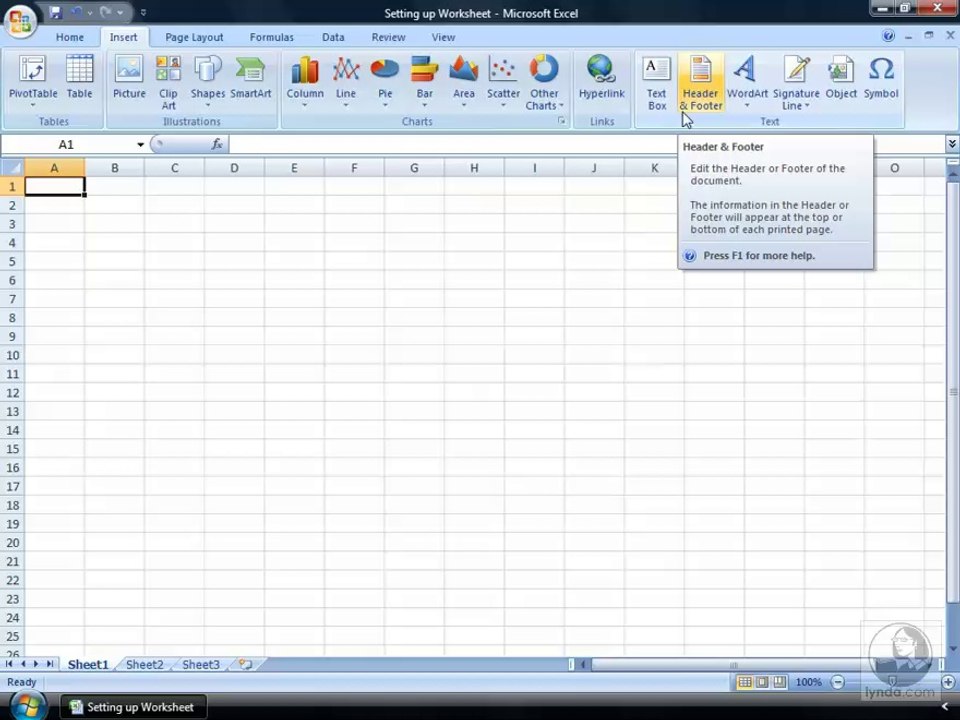This screenshot has width=960, height=720.
Task: Insert a Column chart
Action: [305, 81]
